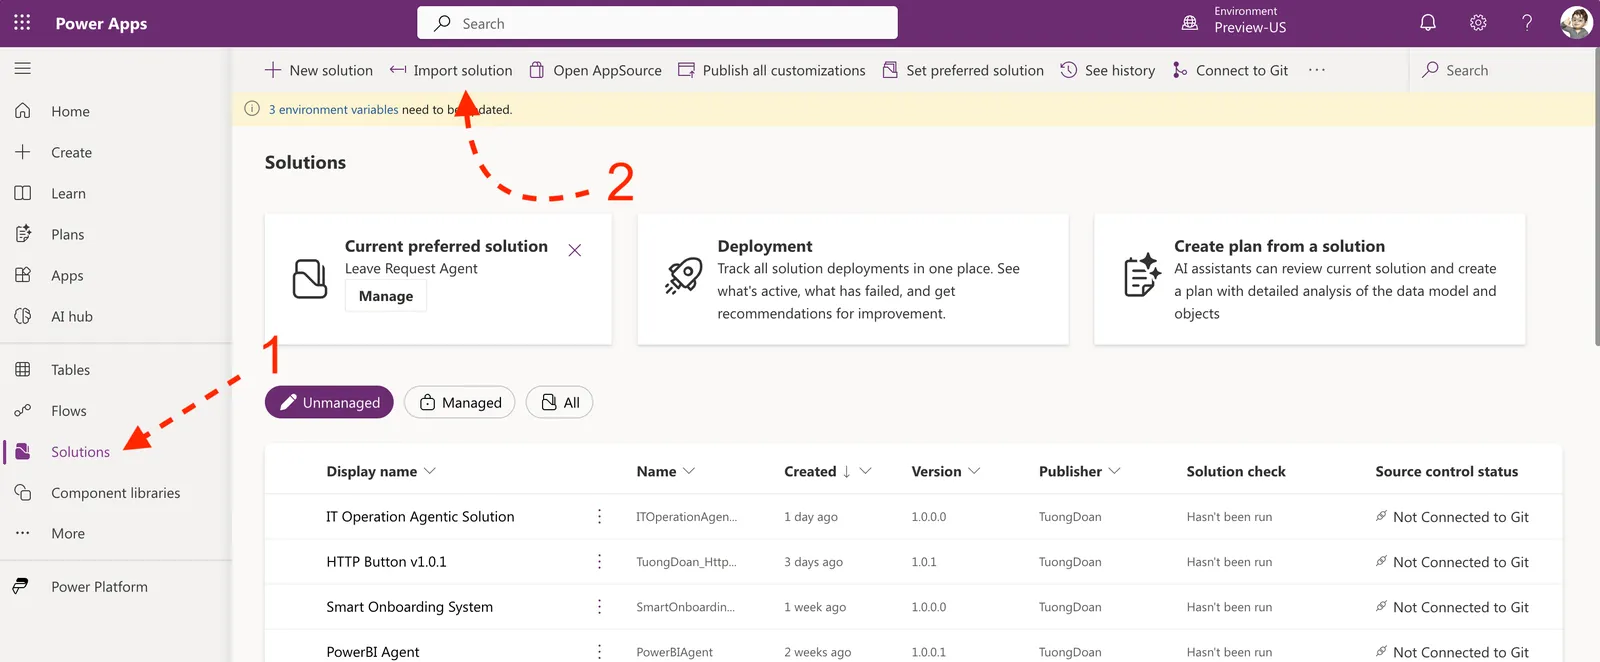Viewport: 1600px width, 662px height.
Task: Click the Home icon in sidebar
Action: coord(23,111)
